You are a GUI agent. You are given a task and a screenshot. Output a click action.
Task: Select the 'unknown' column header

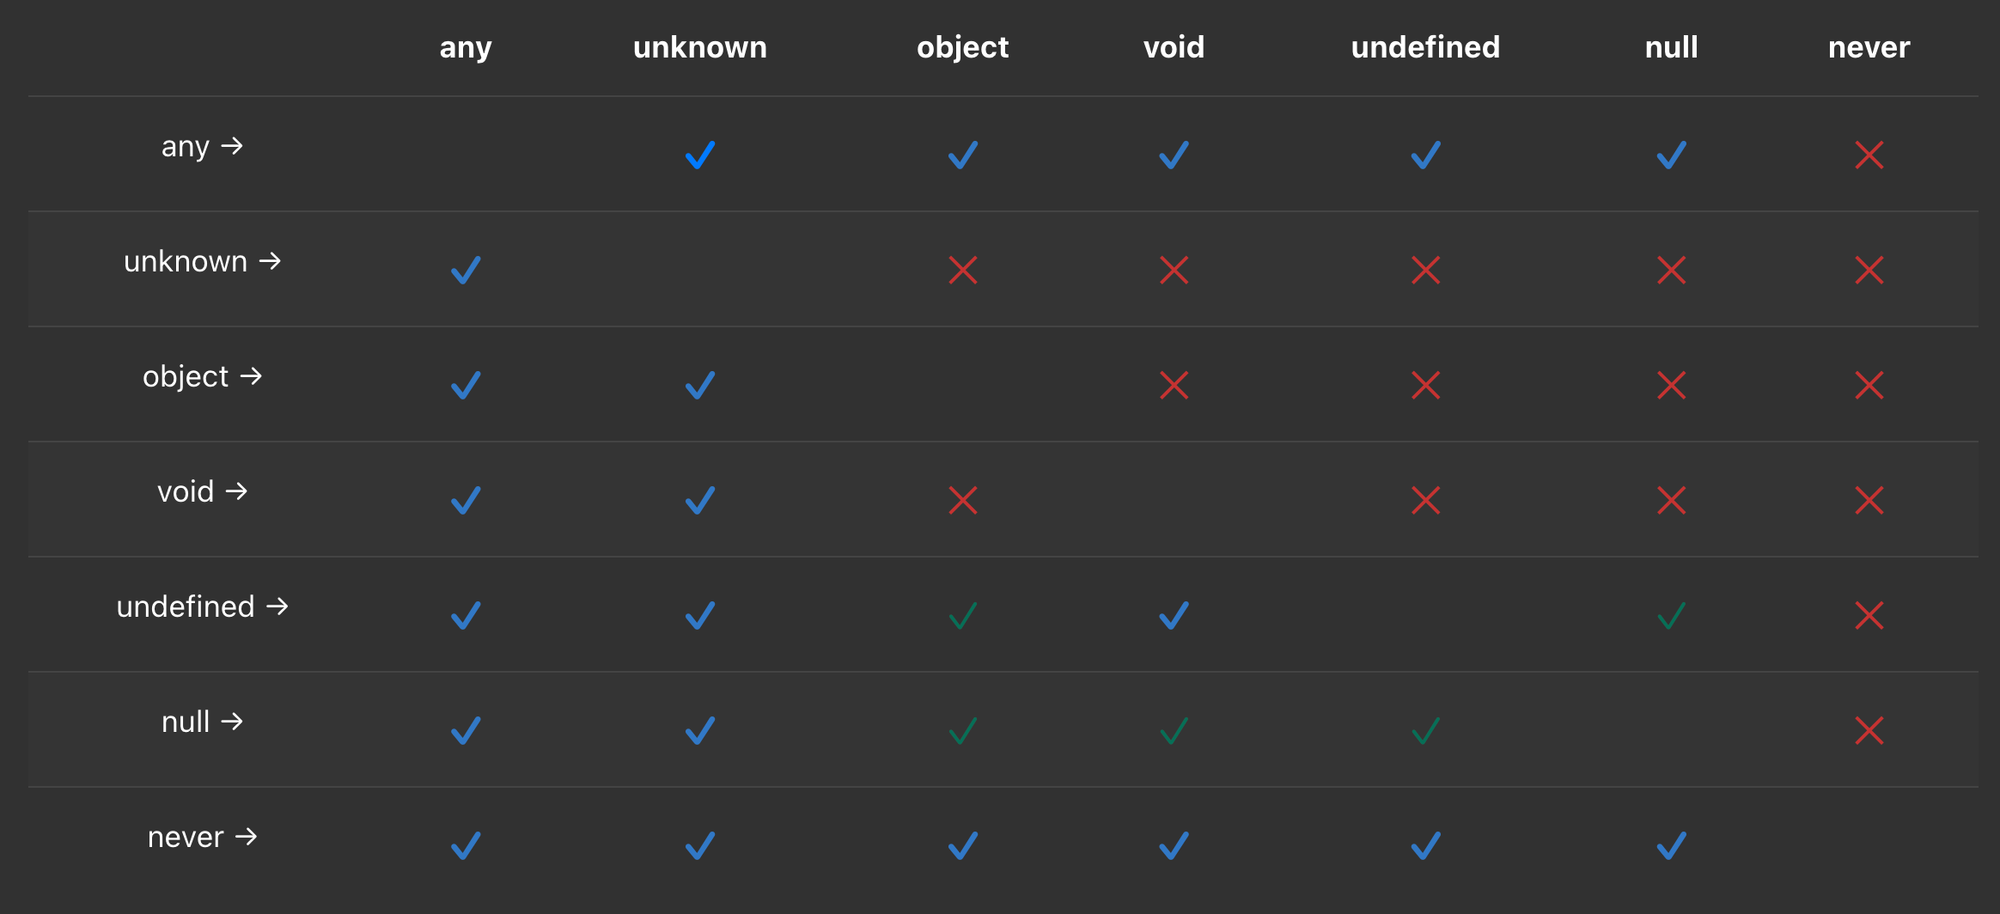click(x=700, y=47)
